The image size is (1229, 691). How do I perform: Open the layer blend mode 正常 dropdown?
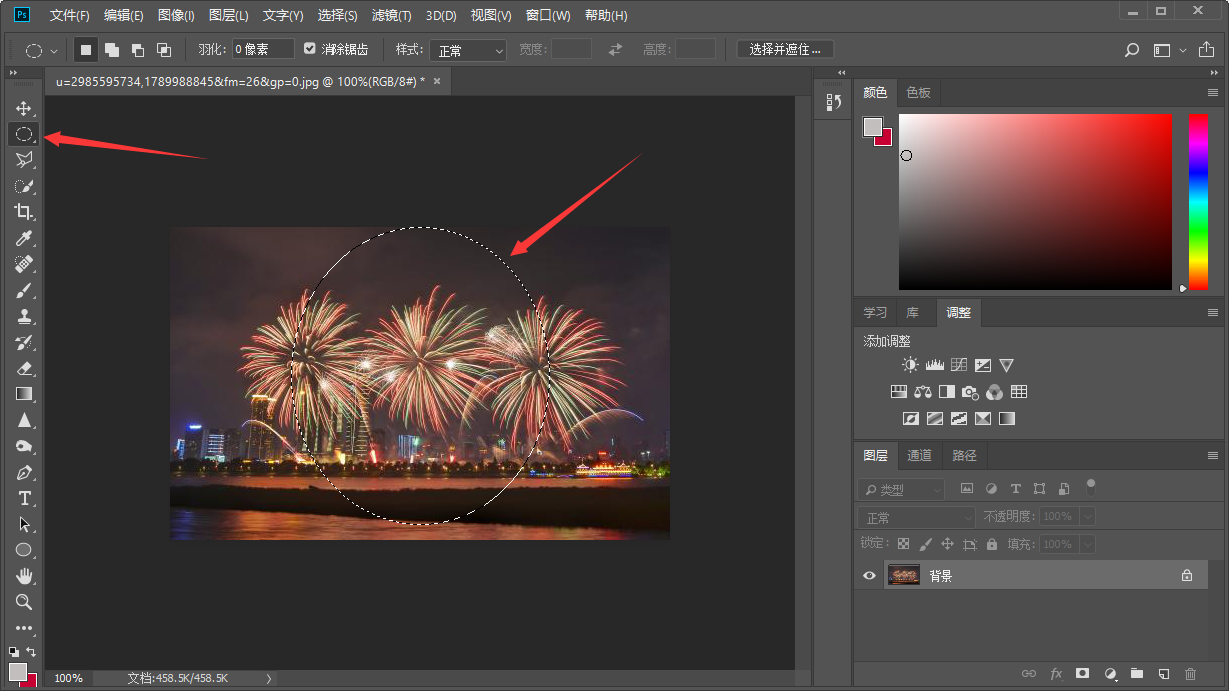[916, 517]
